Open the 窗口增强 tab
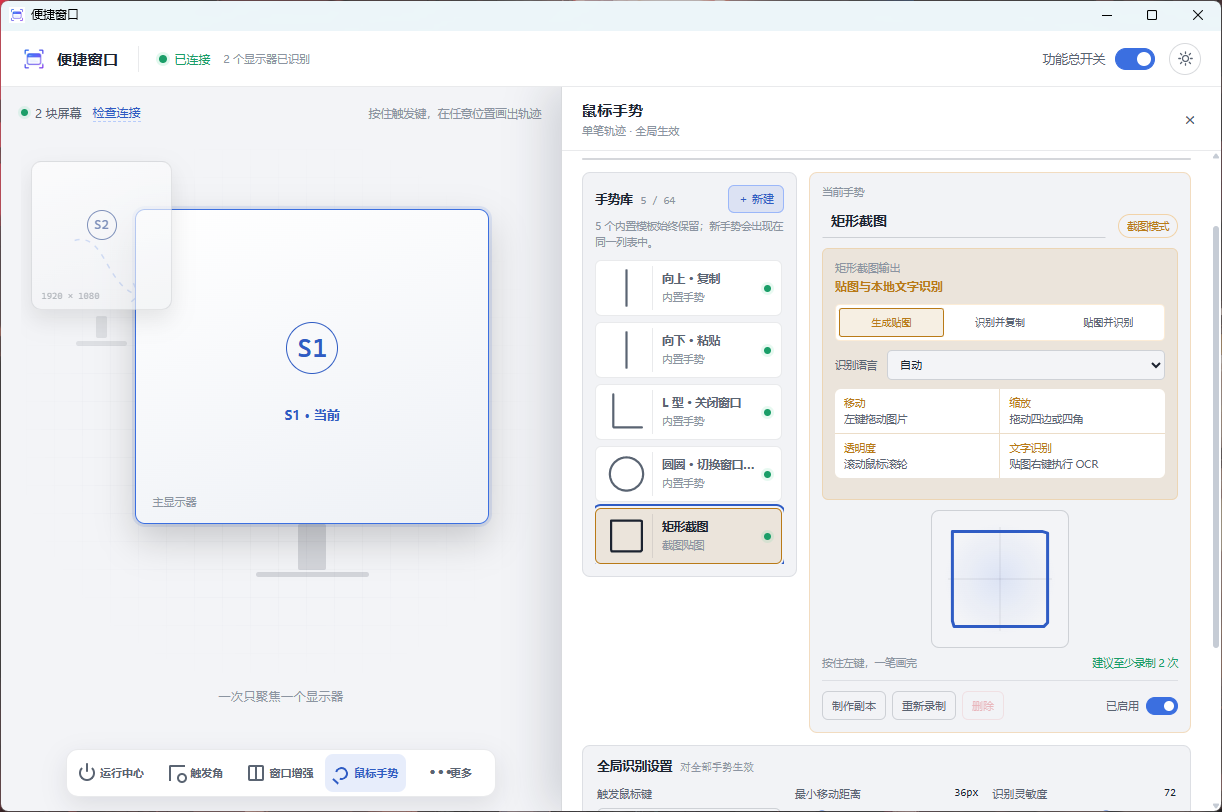 281,773
